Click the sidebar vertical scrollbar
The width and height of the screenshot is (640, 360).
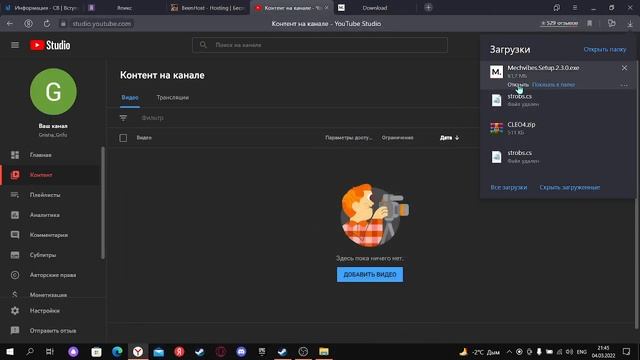click(x=102, y=202)
